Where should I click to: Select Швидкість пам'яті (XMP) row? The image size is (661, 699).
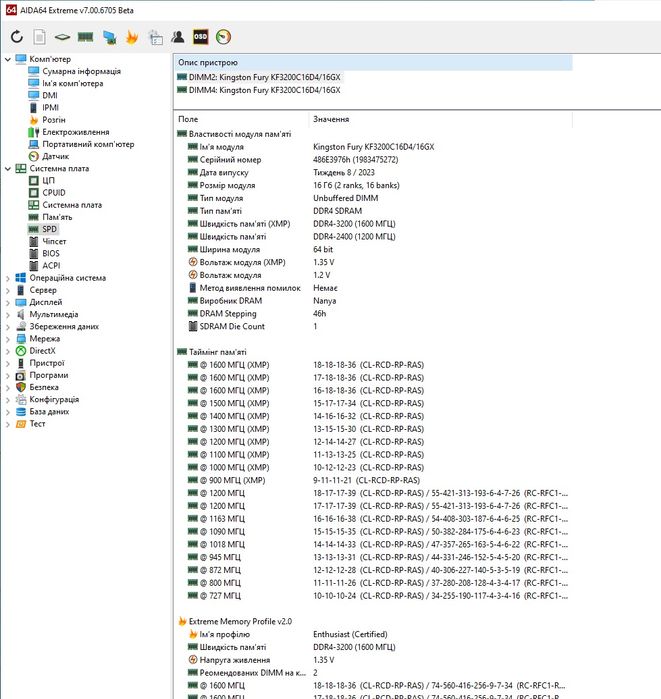point(372,224)
